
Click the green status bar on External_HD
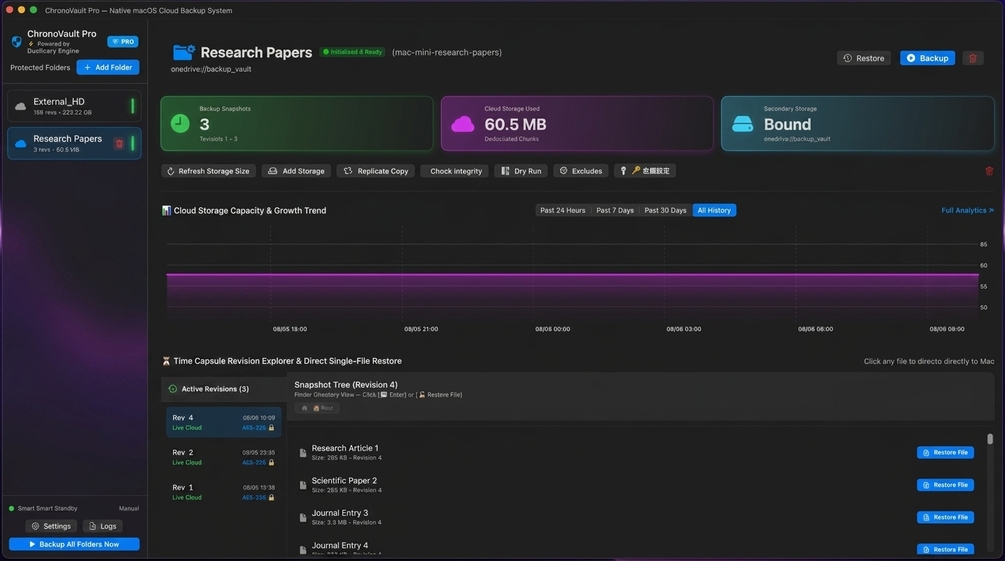pos(133,106)
